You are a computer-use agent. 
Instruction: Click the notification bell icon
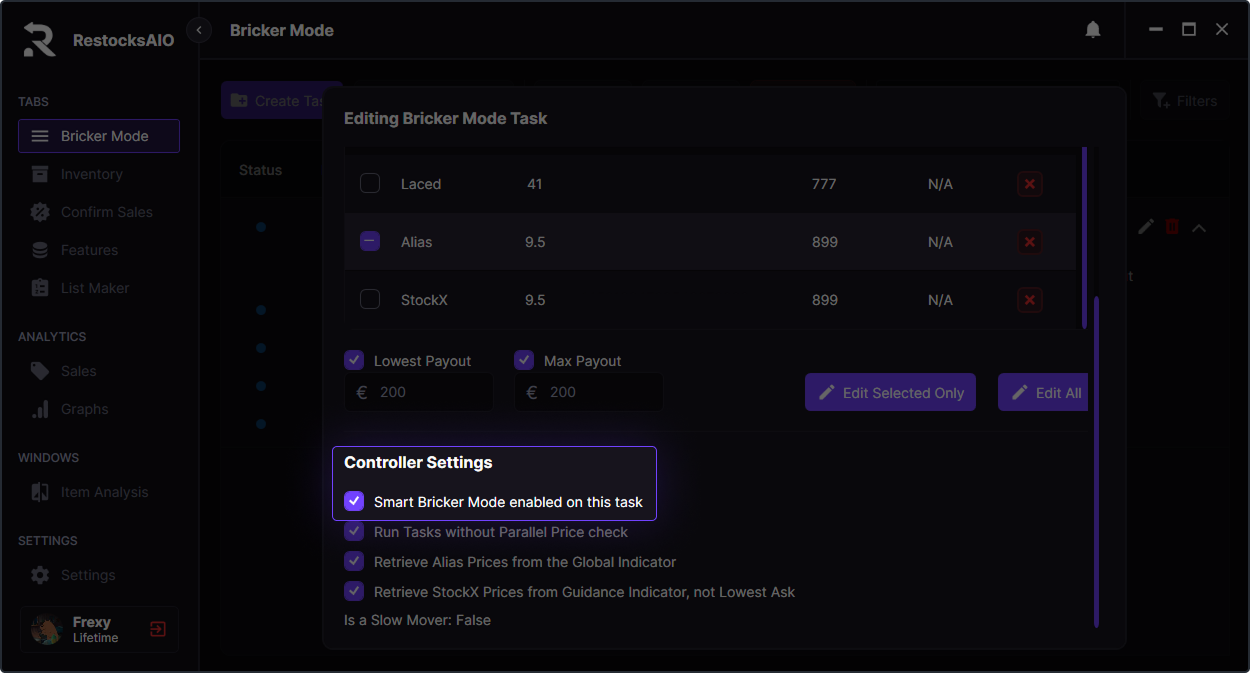click(x=1093, y=30)
